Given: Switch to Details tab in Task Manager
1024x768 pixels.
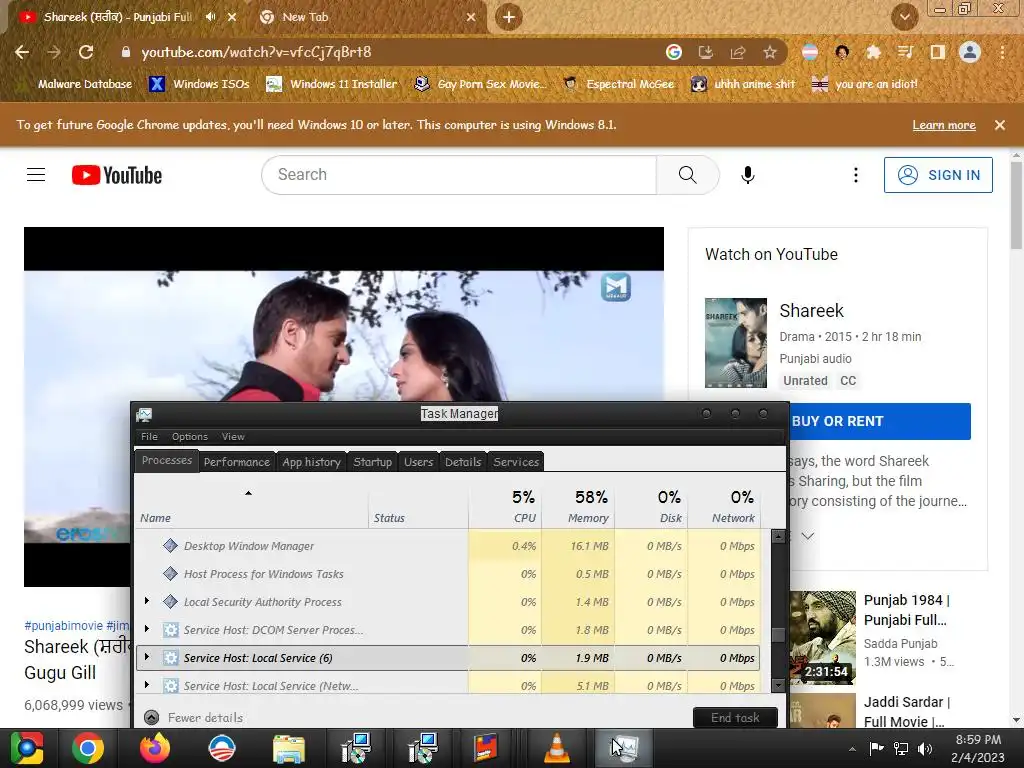Looking at the screenshot, I should [x=463, y=462].
